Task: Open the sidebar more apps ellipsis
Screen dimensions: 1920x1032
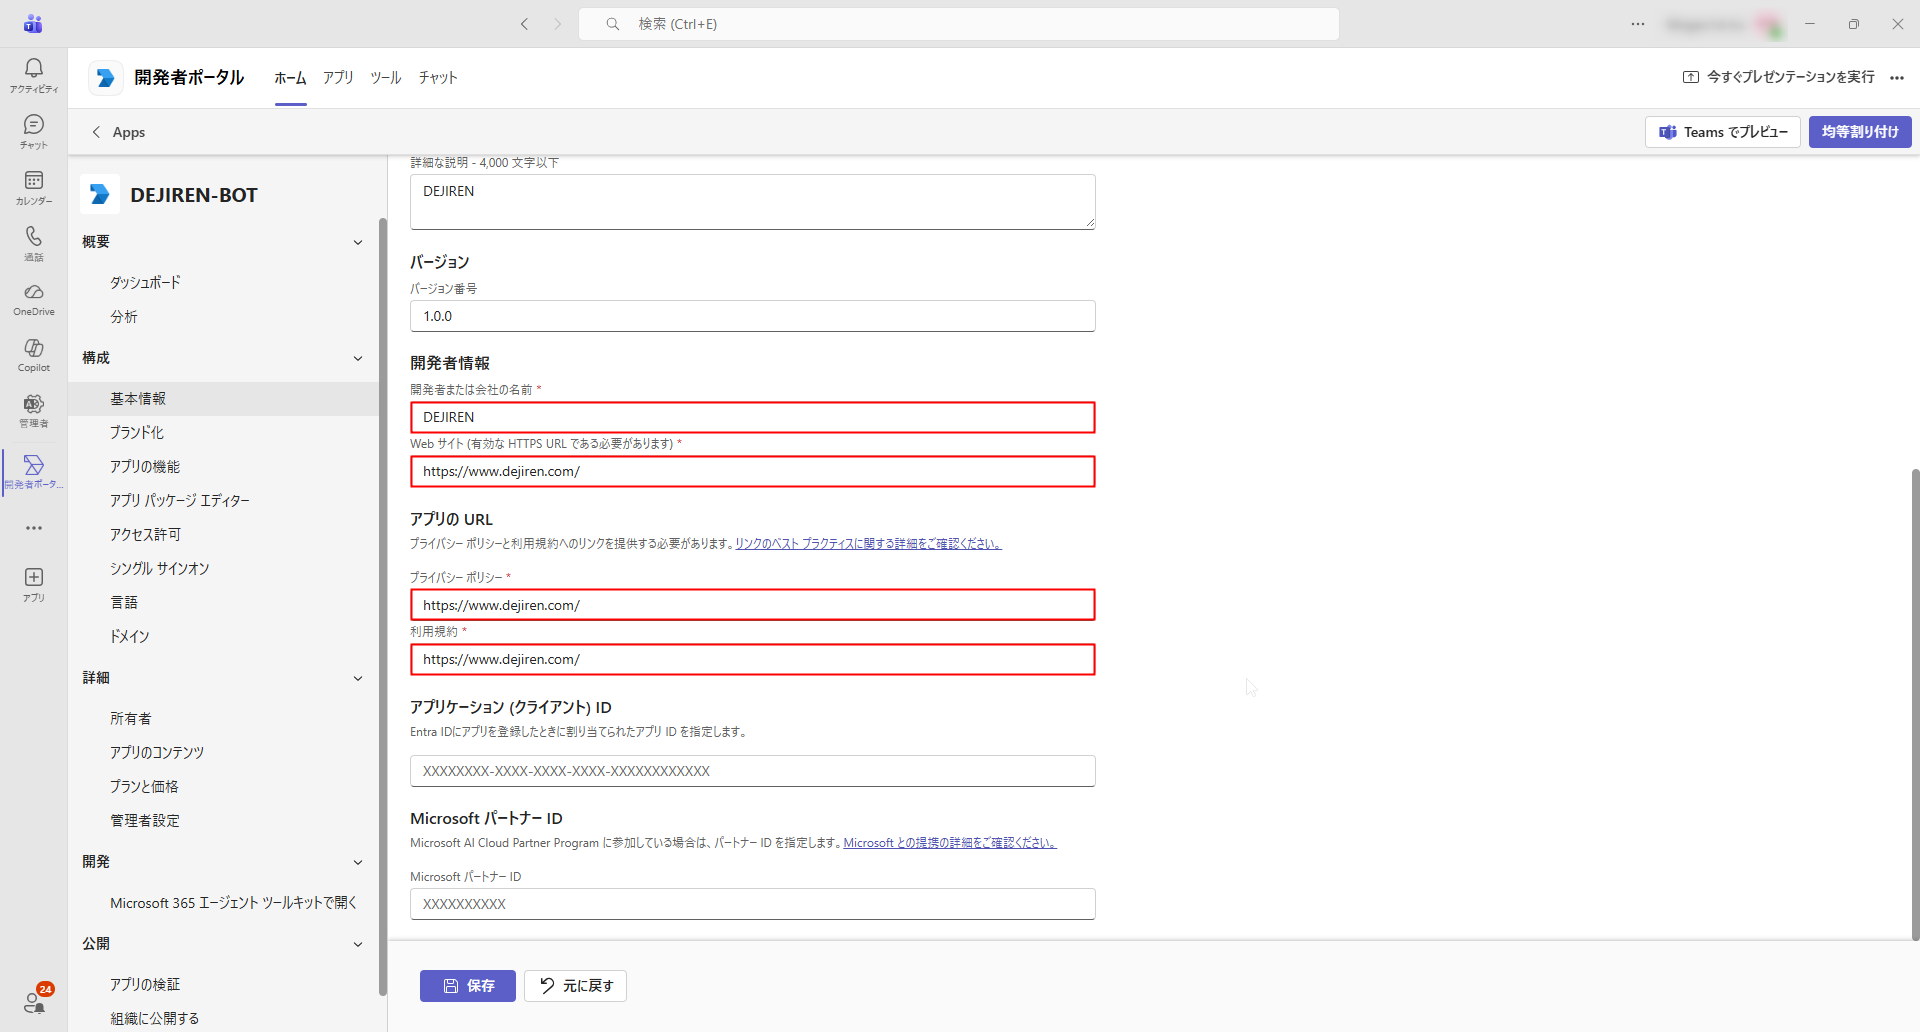Action: pos(34,528)
